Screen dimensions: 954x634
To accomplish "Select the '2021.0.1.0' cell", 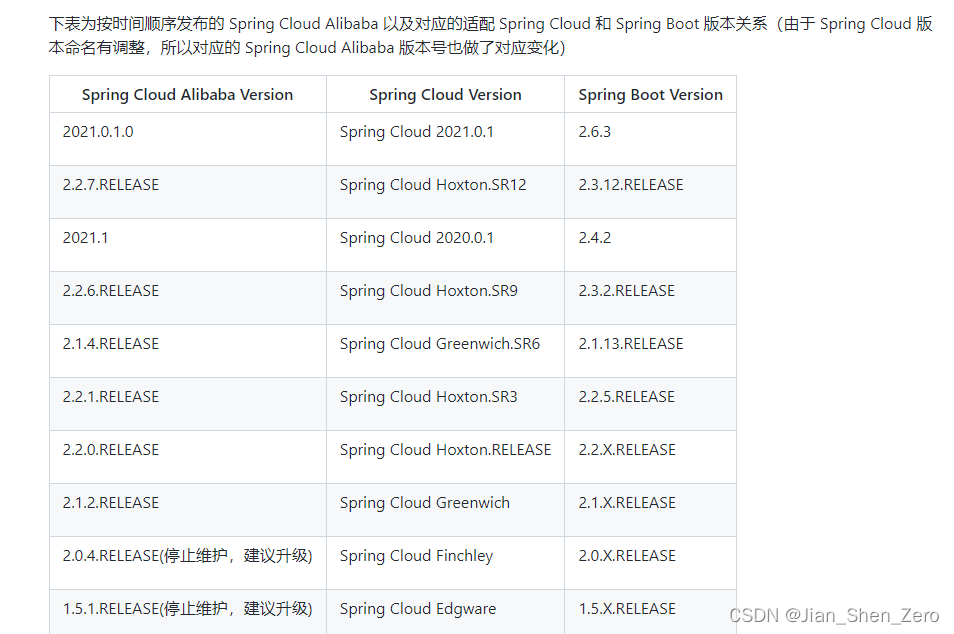I will (187, 139).
